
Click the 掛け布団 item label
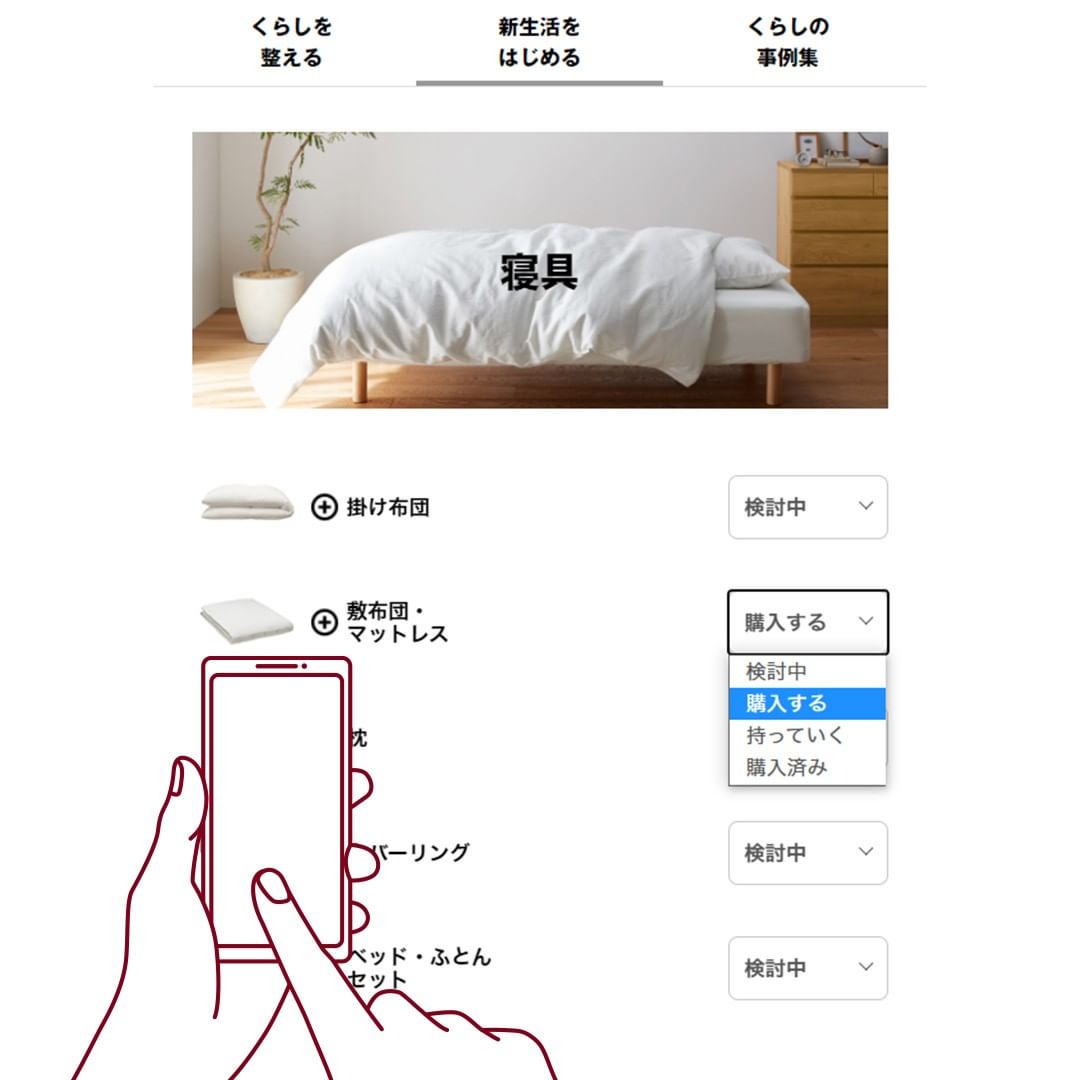[x=388, y=507]
